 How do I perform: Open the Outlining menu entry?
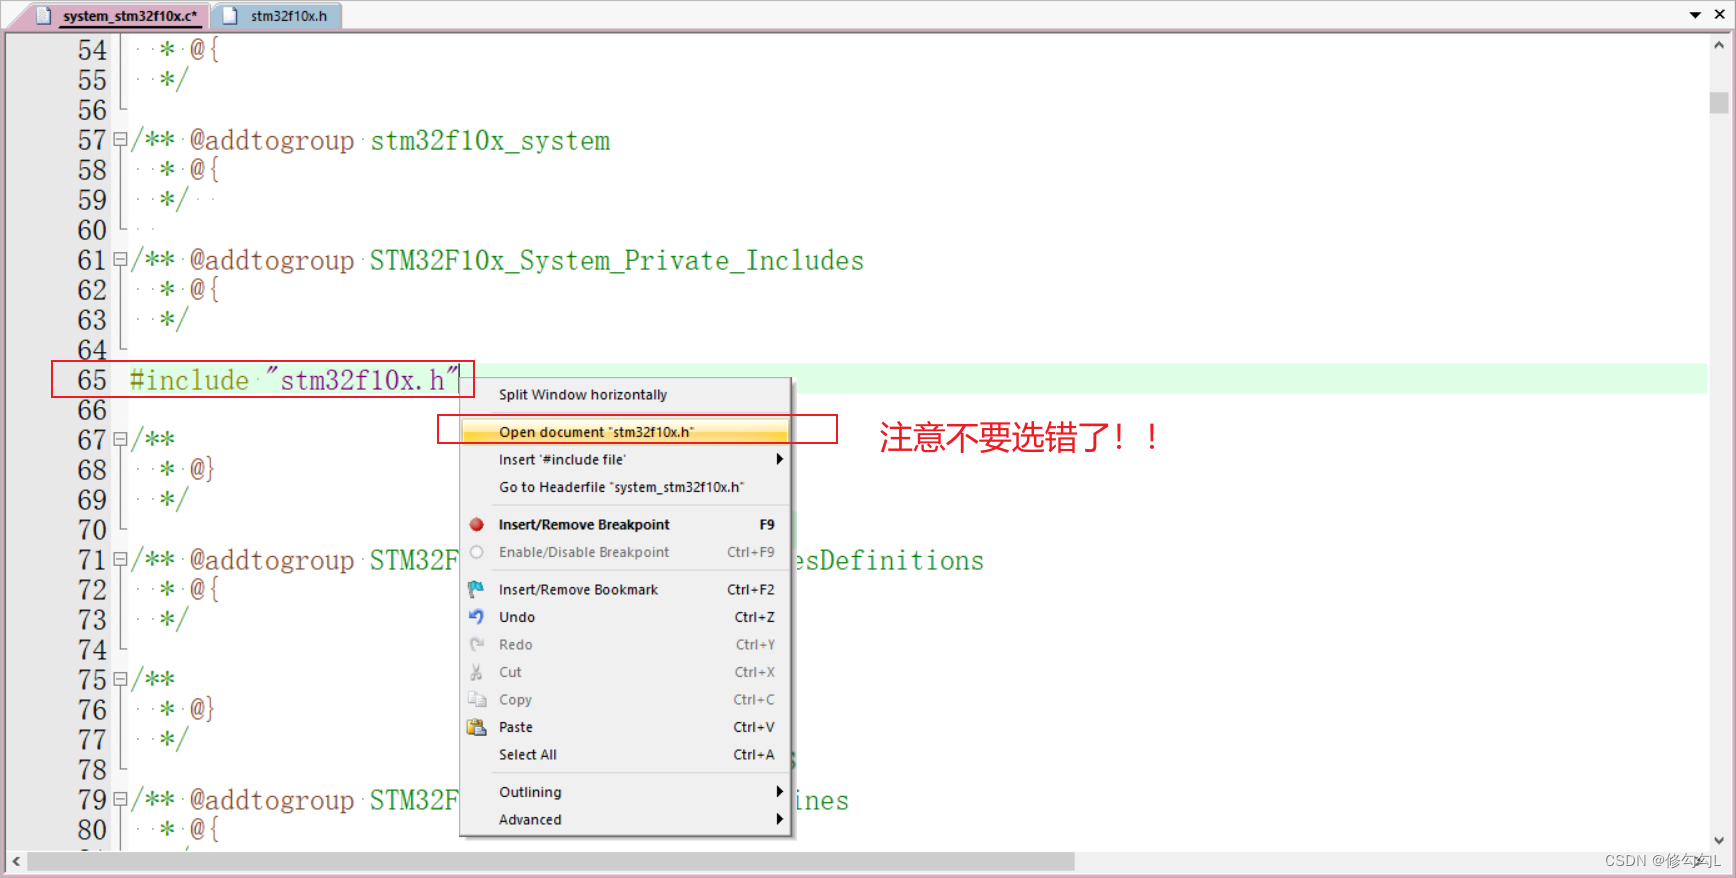(626, 791)
